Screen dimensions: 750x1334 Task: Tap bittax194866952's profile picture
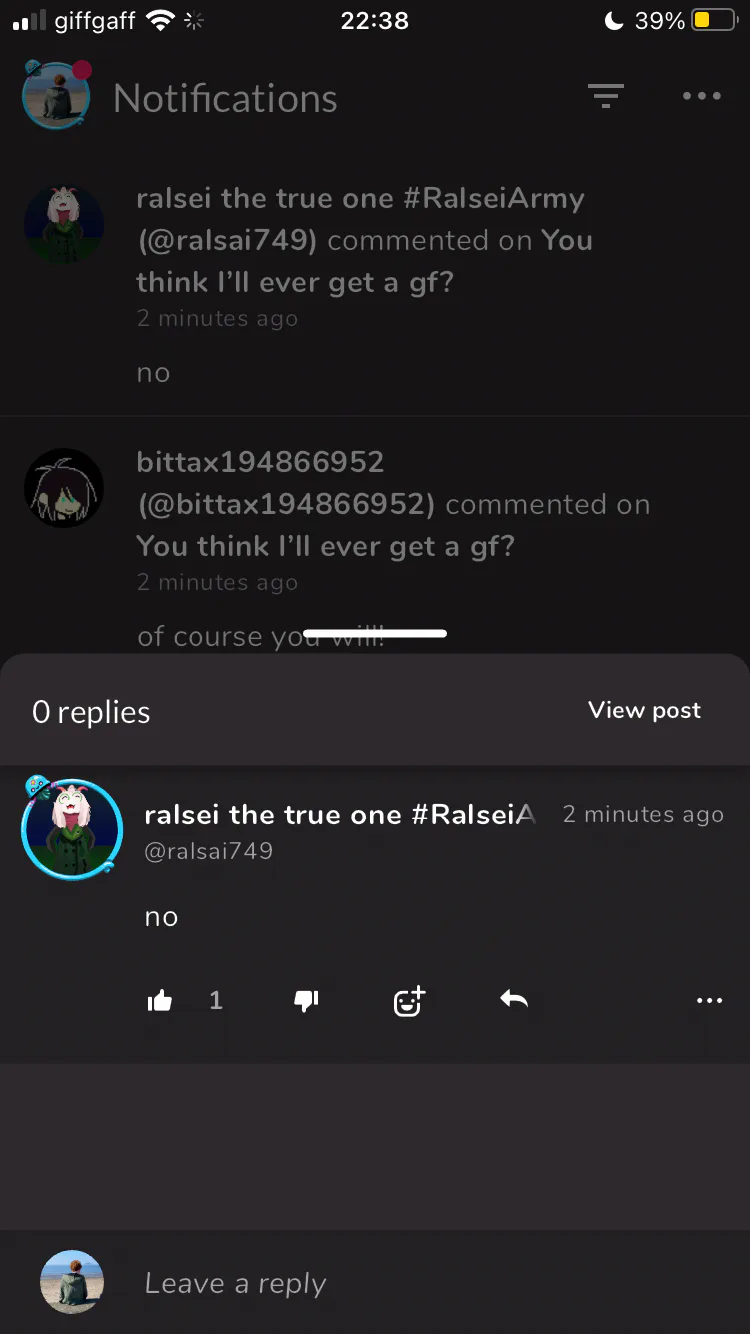pyautogui.click(x=64, y=487)
